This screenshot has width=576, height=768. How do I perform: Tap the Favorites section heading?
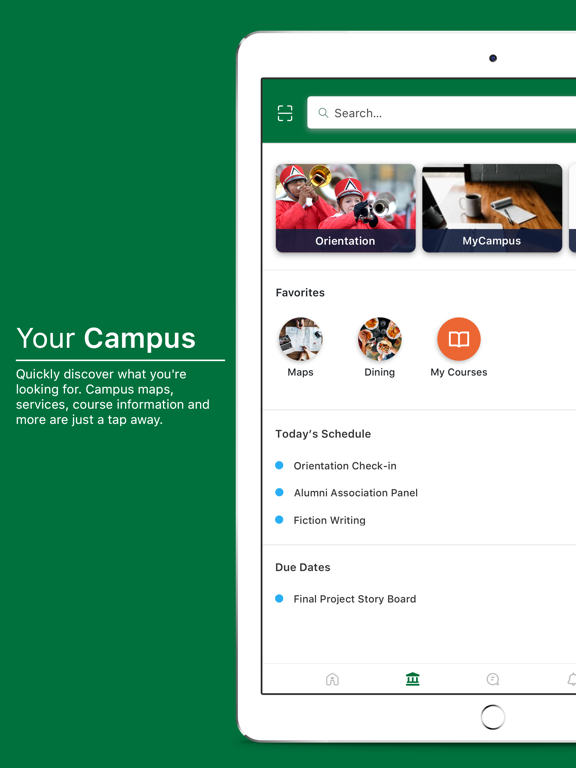coord(300,292)
